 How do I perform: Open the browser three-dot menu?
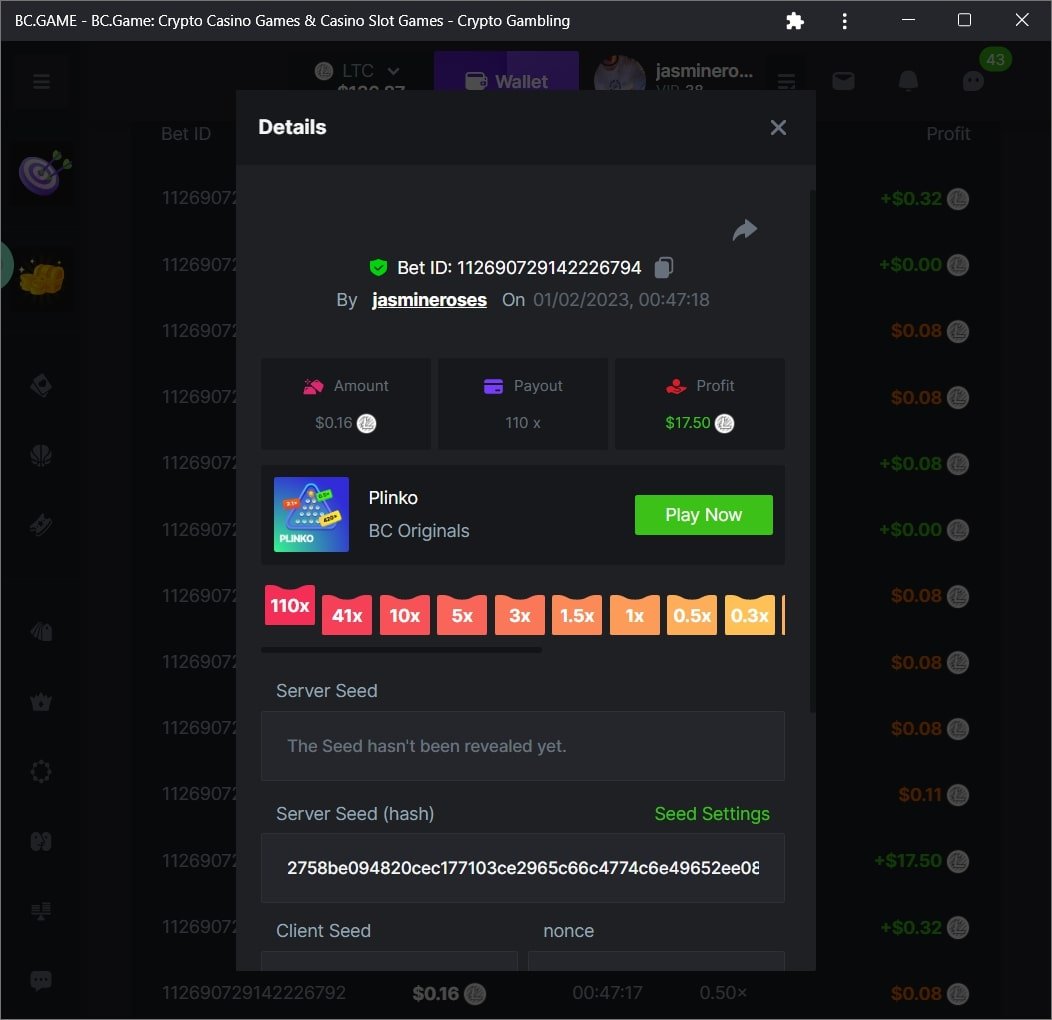coord(845,21)
